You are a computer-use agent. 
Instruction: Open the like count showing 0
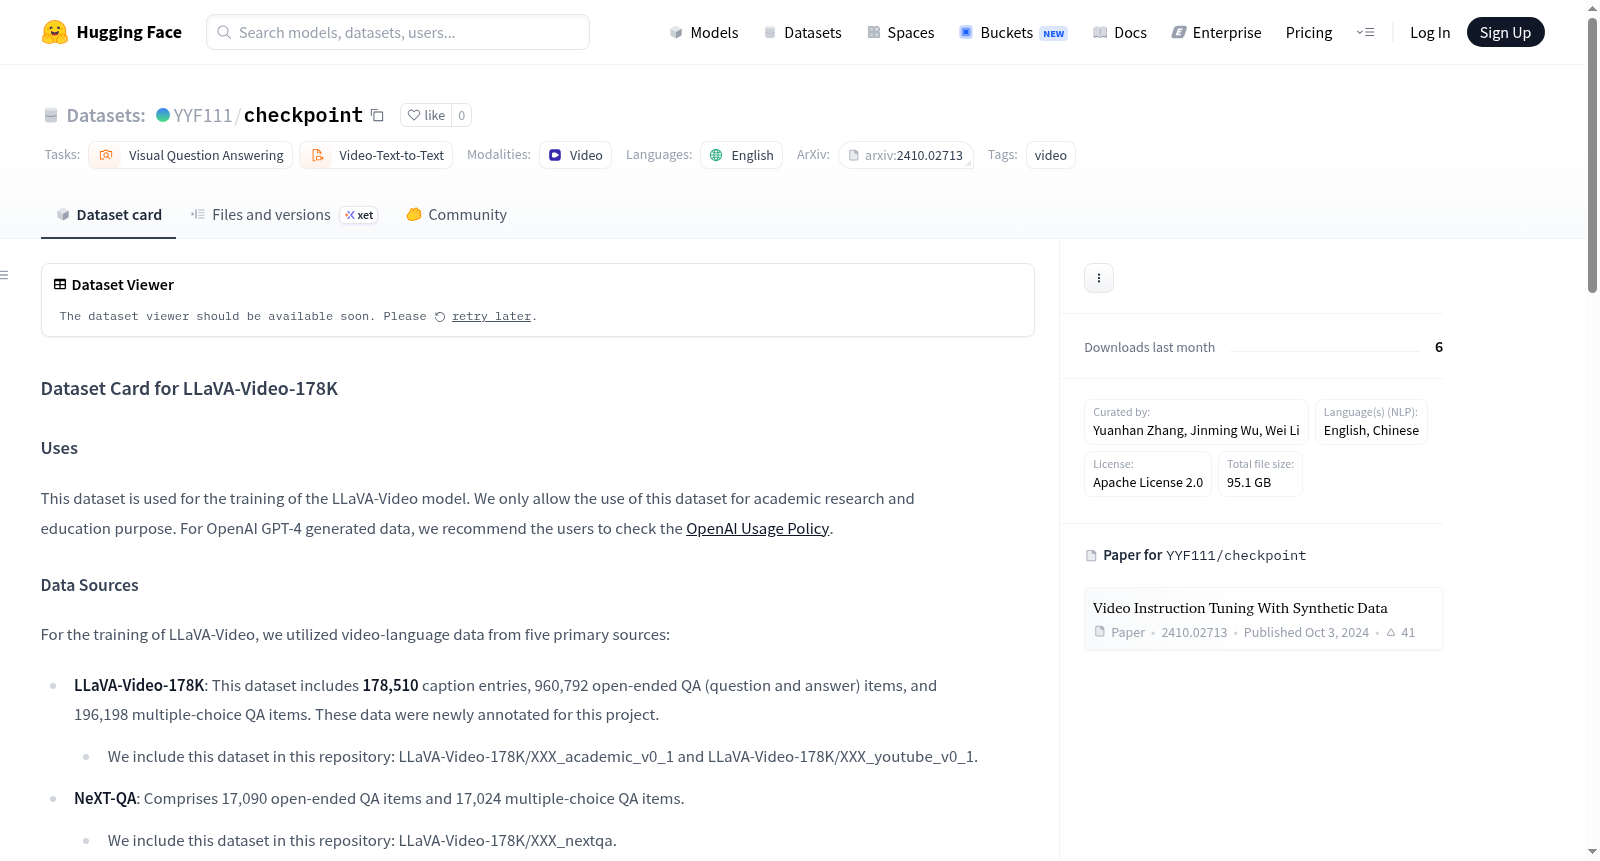point(461,115)
